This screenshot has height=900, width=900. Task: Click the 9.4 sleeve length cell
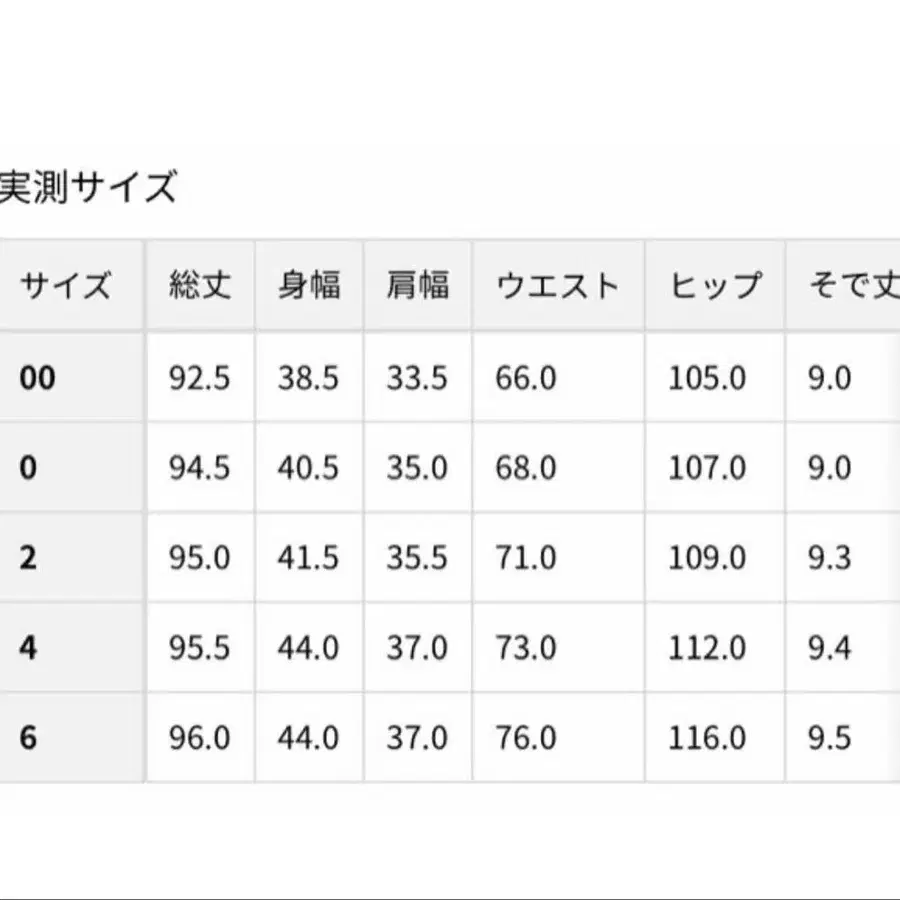(829, 648)
